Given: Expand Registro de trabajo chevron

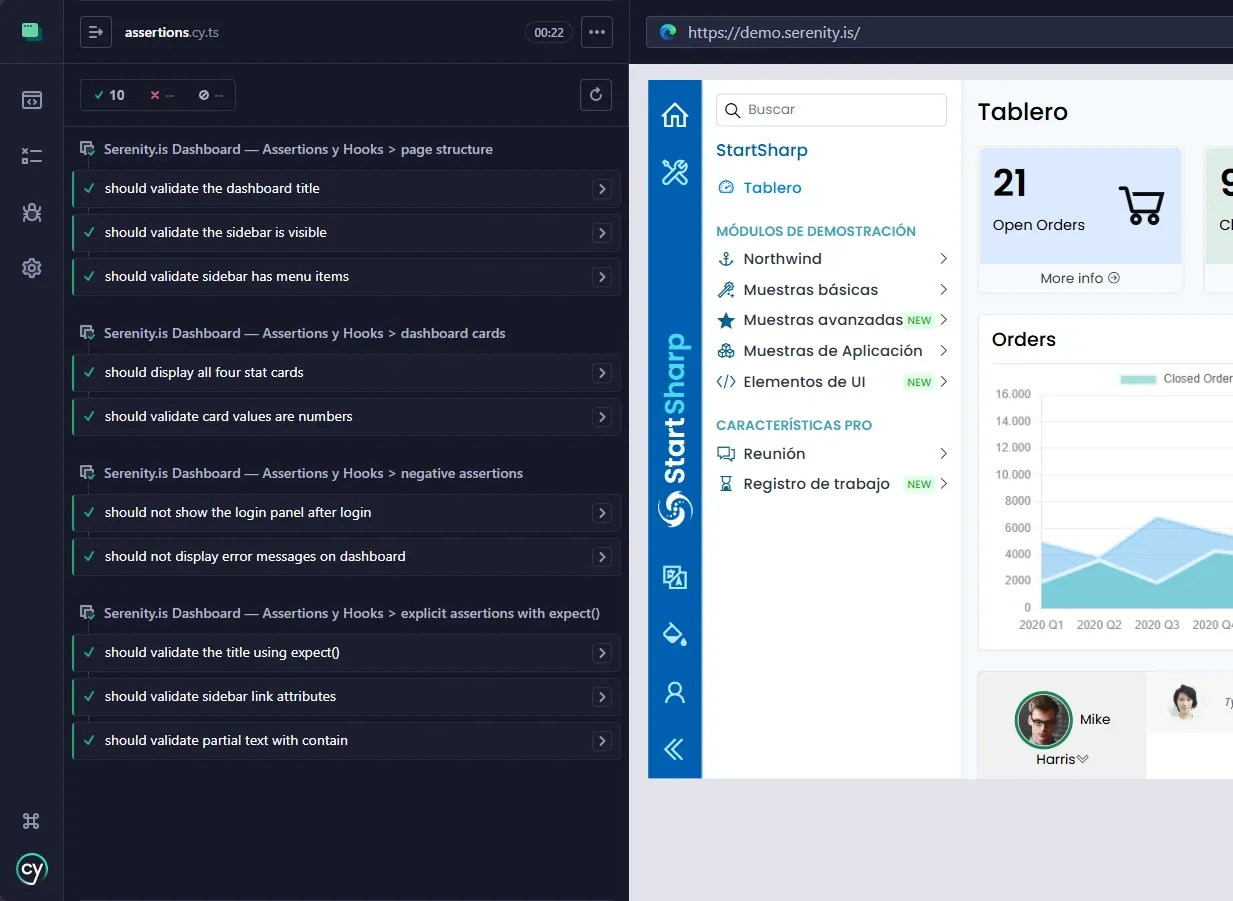Looking at the screenshot, I should point(943,484).
